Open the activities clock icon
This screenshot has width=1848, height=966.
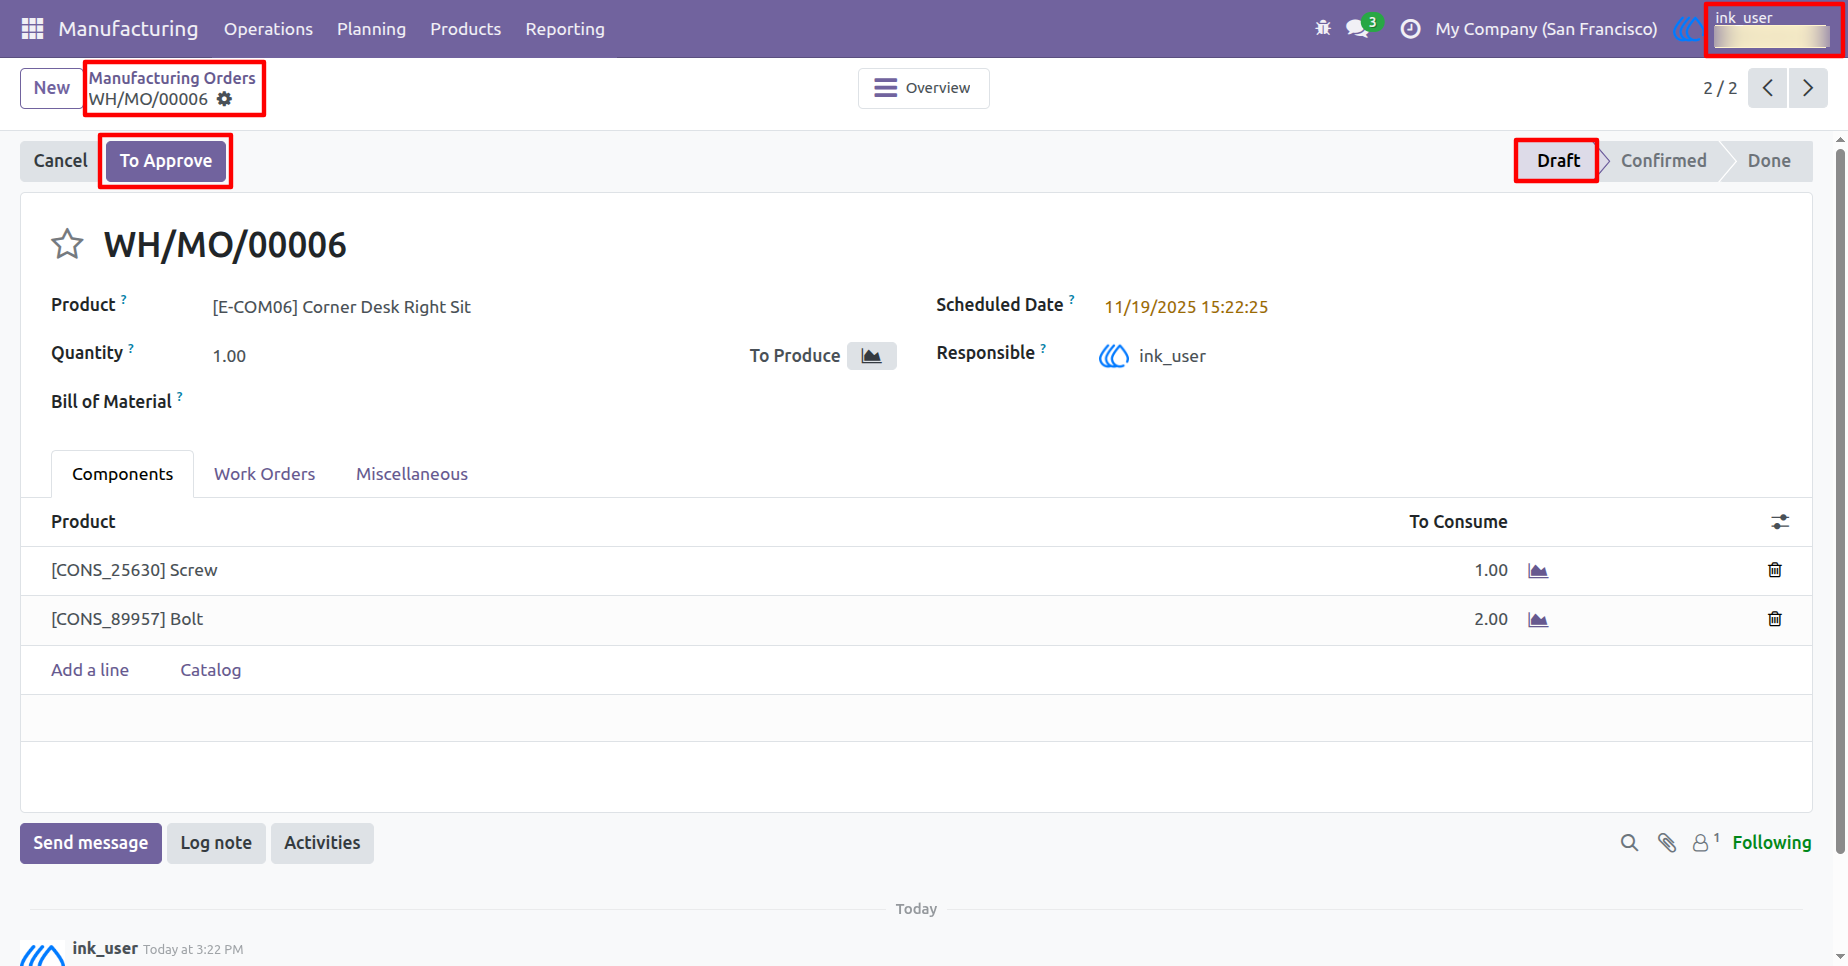[x=1410, y=29]
